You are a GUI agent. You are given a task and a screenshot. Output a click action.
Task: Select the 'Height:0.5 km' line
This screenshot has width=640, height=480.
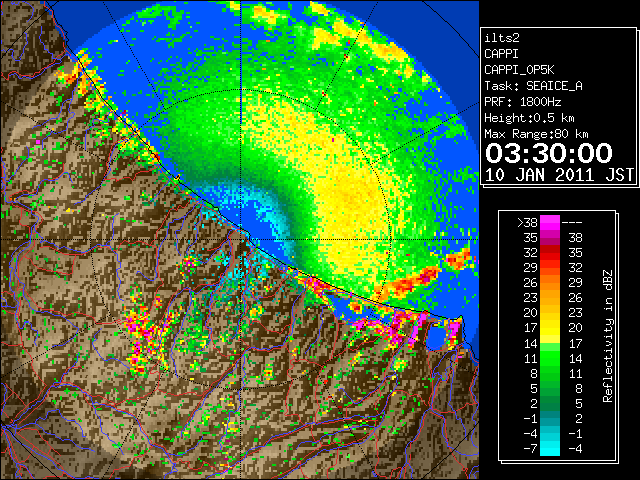pos(529,118)
